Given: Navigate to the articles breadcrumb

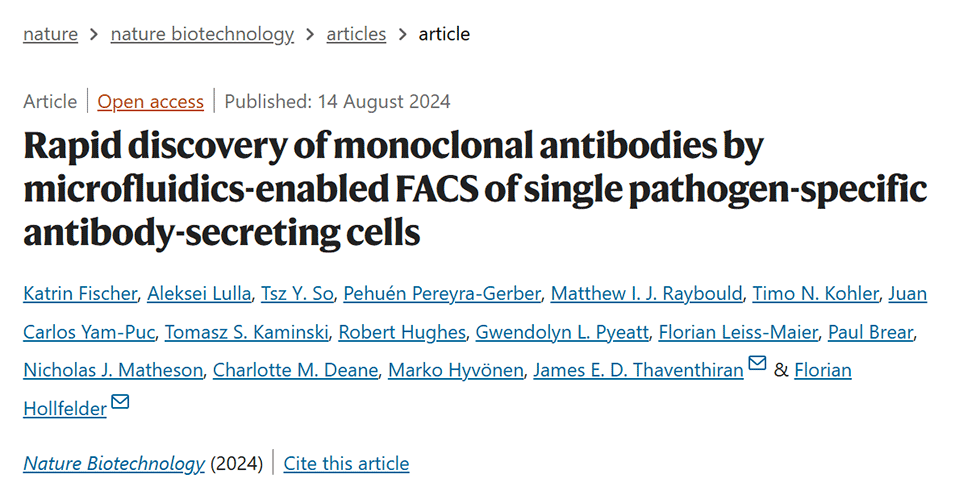Looking at the screenshot, I should [x=356, y=34].
